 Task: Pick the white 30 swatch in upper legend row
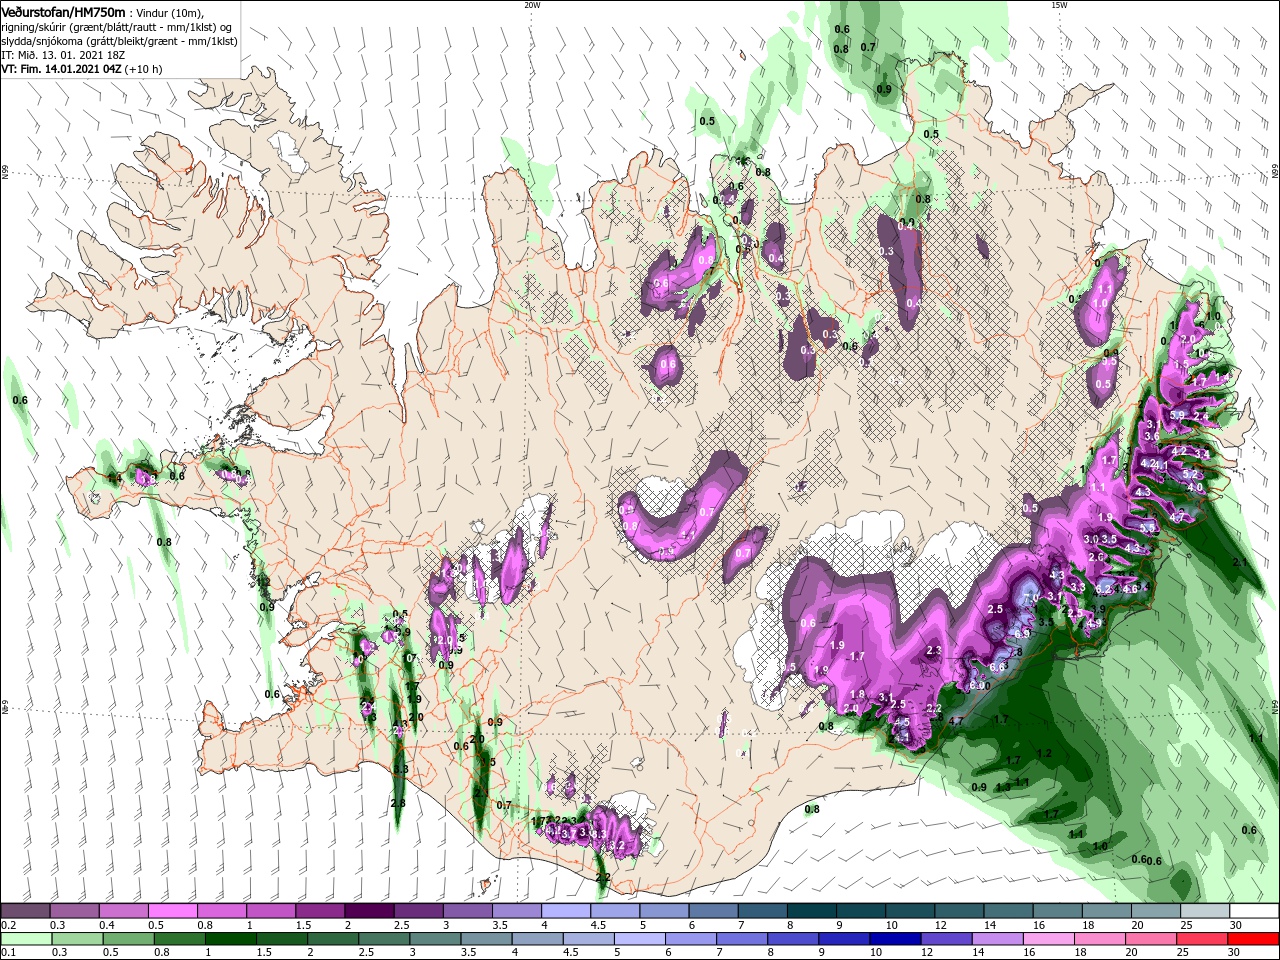click(1254, 911)
